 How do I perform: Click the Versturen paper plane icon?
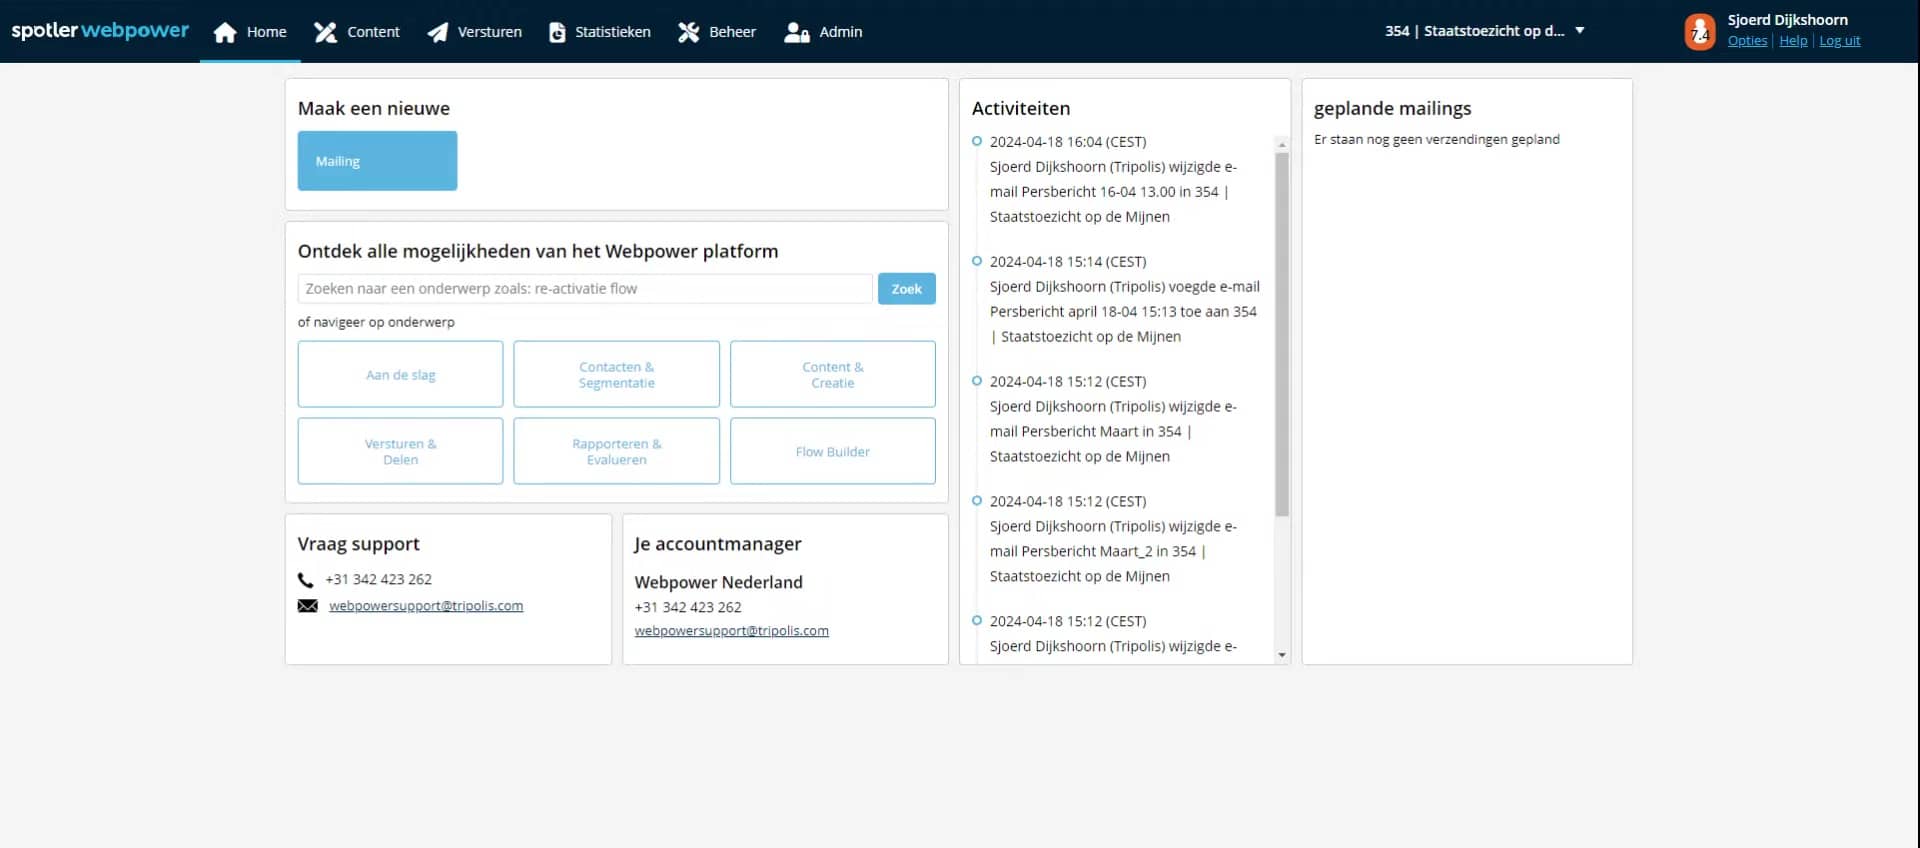[437, 32]
